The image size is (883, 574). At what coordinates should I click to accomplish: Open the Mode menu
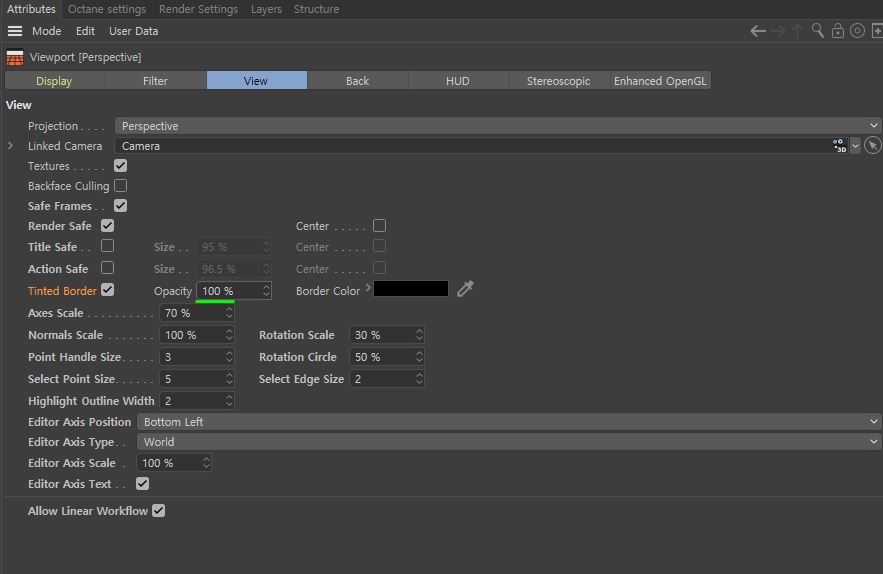47,31
